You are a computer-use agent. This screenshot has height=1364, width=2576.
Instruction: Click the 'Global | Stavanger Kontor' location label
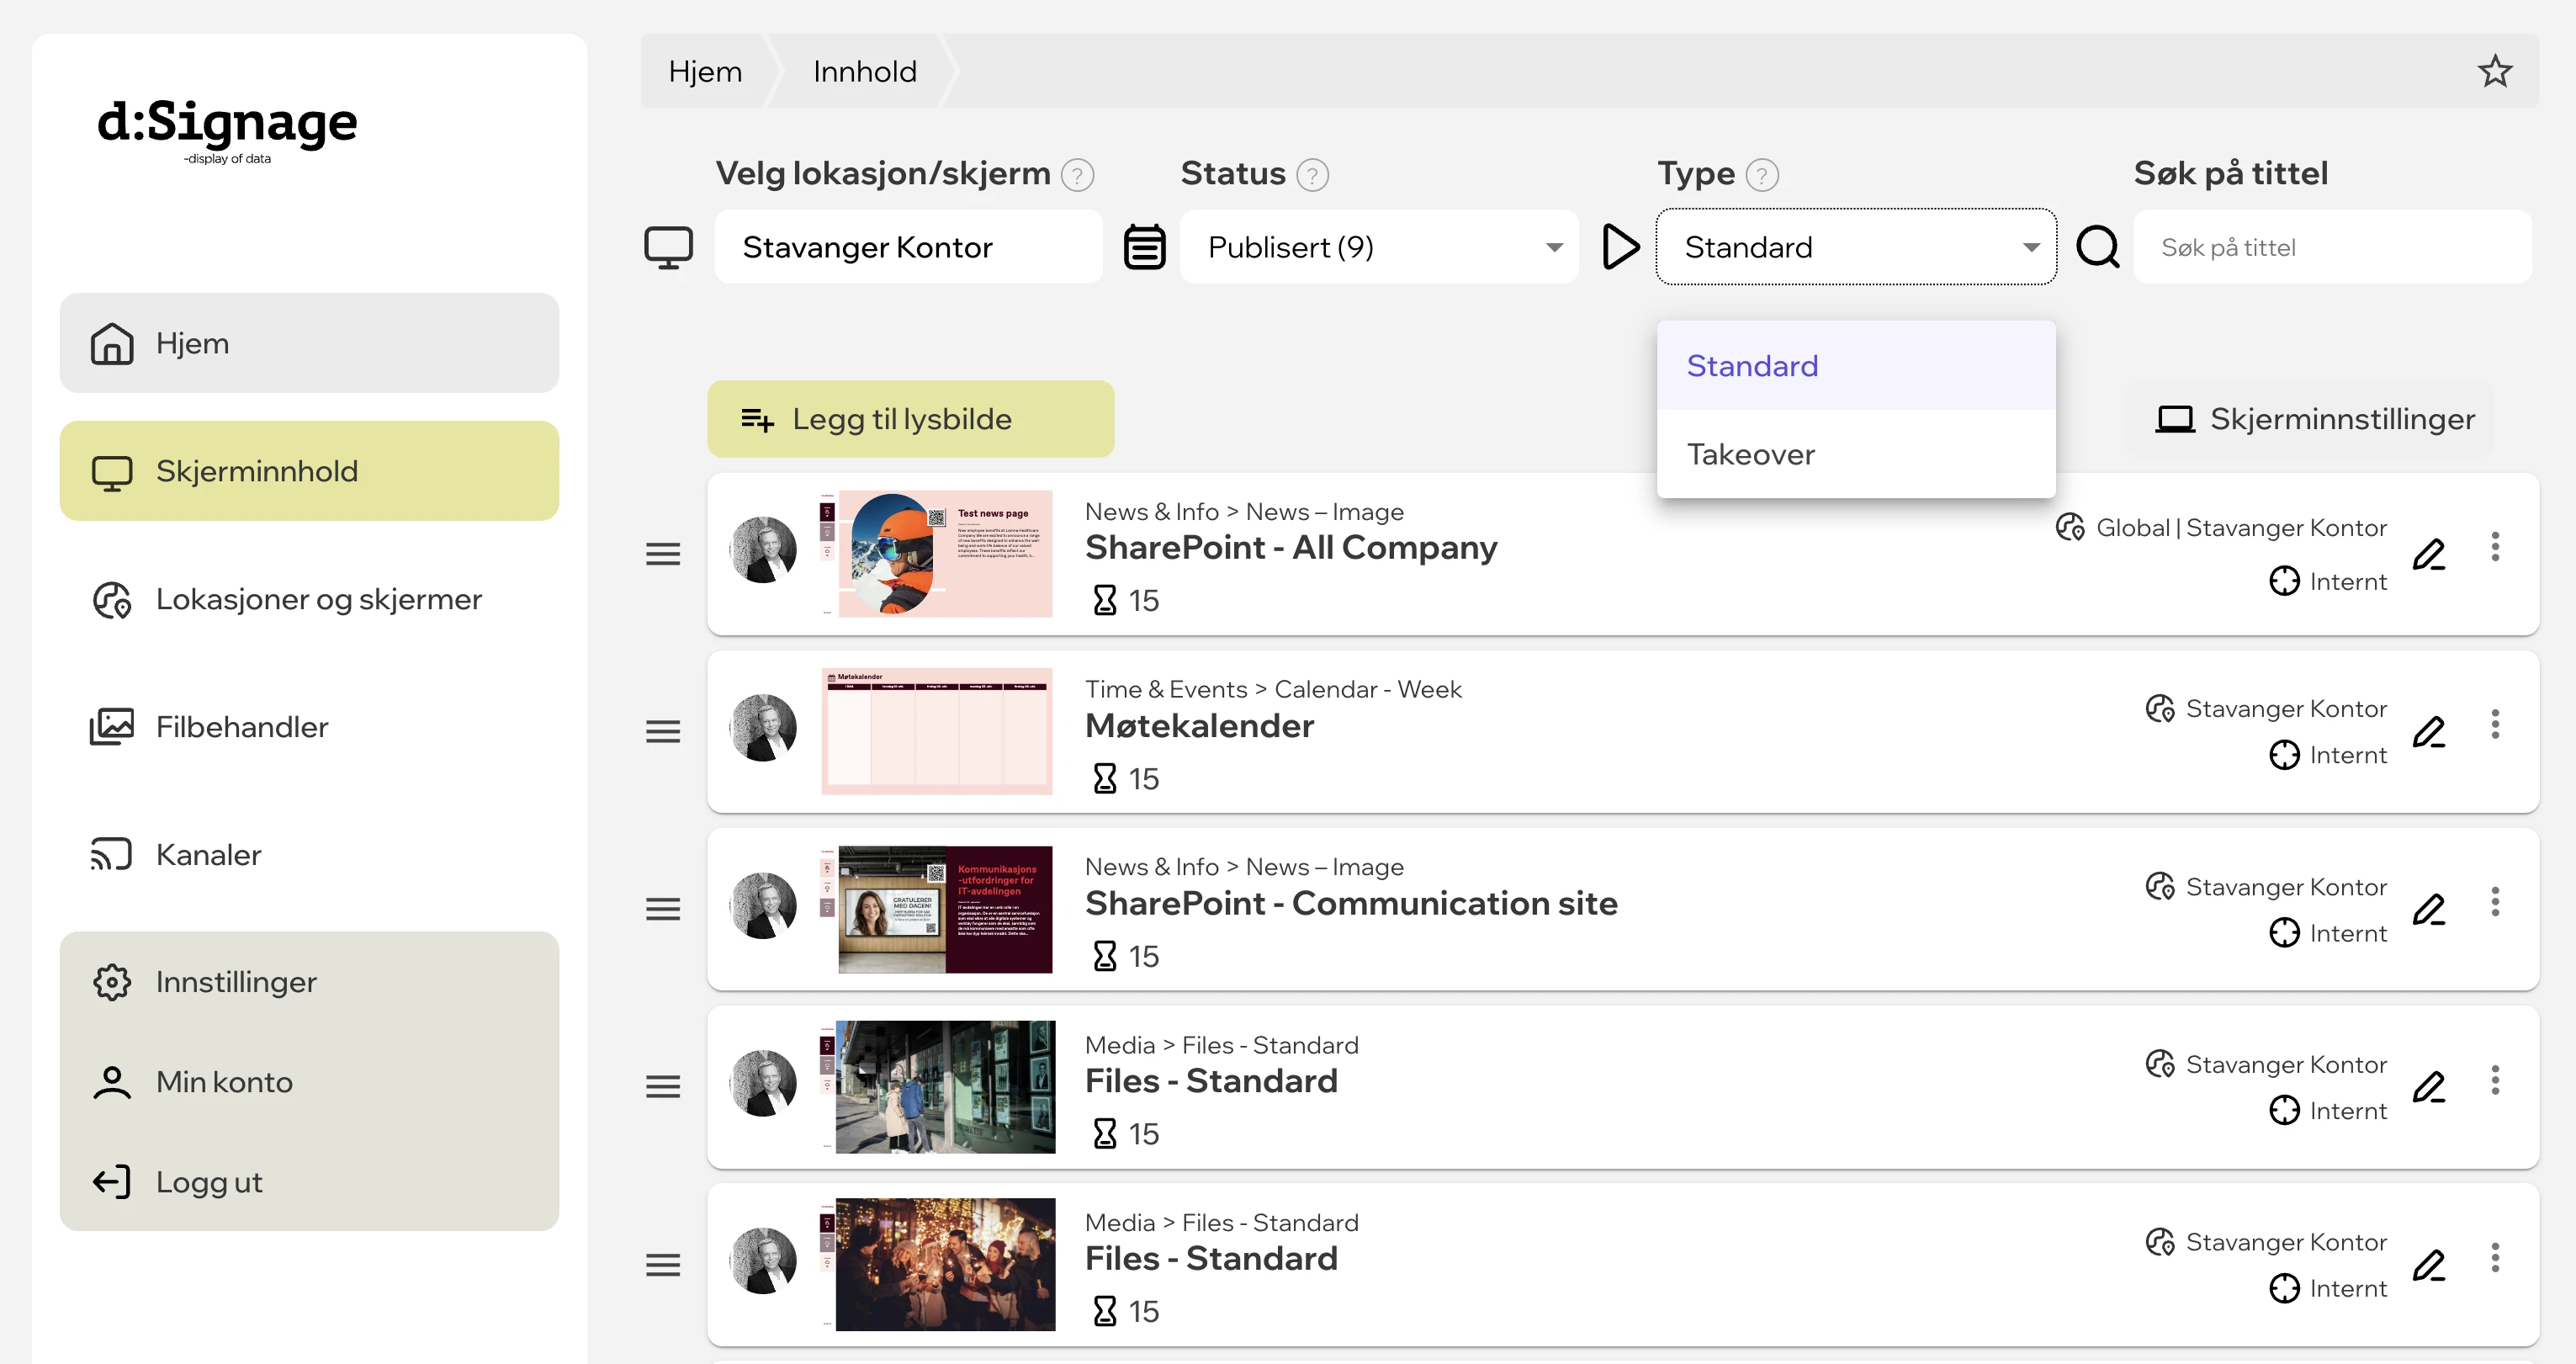pos(2240,527)
